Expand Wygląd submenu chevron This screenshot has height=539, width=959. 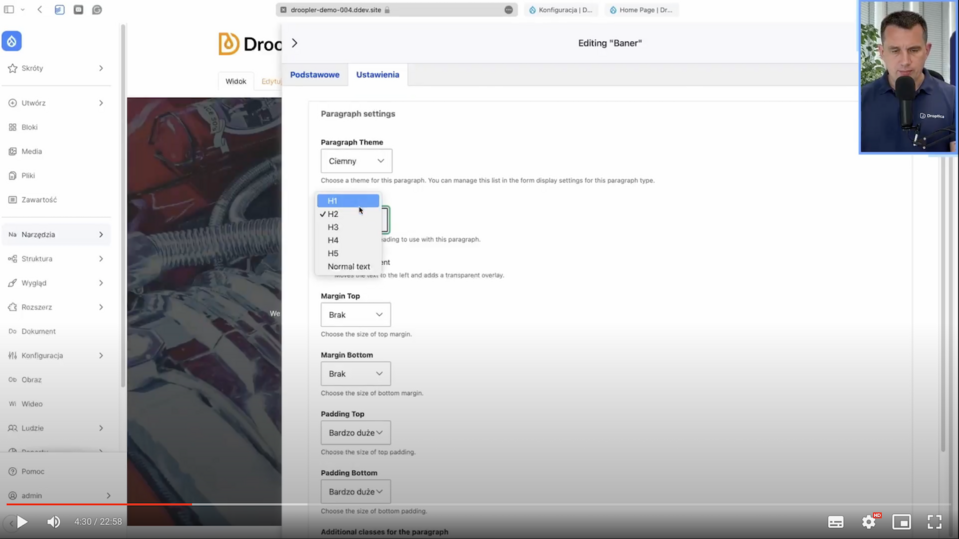tap(101, 283)
